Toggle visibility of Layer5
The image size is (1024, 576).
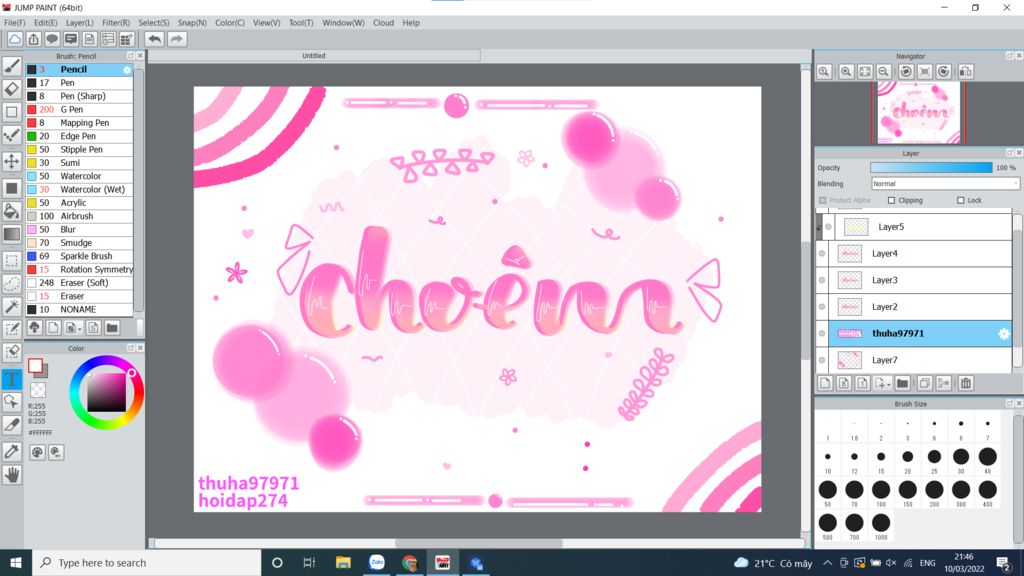828,227
